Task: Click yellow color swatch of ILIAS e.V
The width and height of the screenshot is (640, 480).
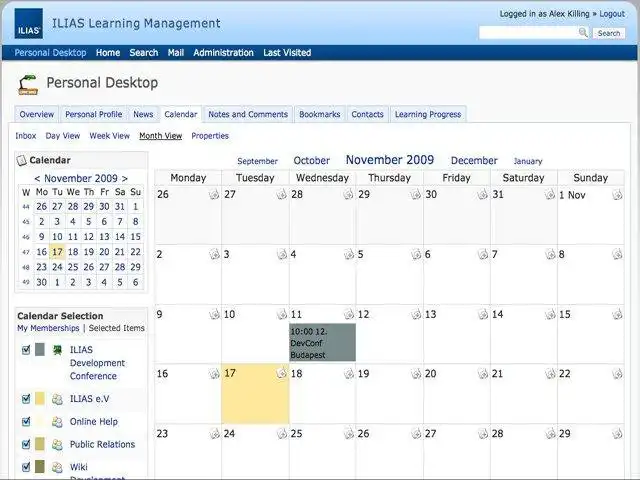Action: [40, 399]
